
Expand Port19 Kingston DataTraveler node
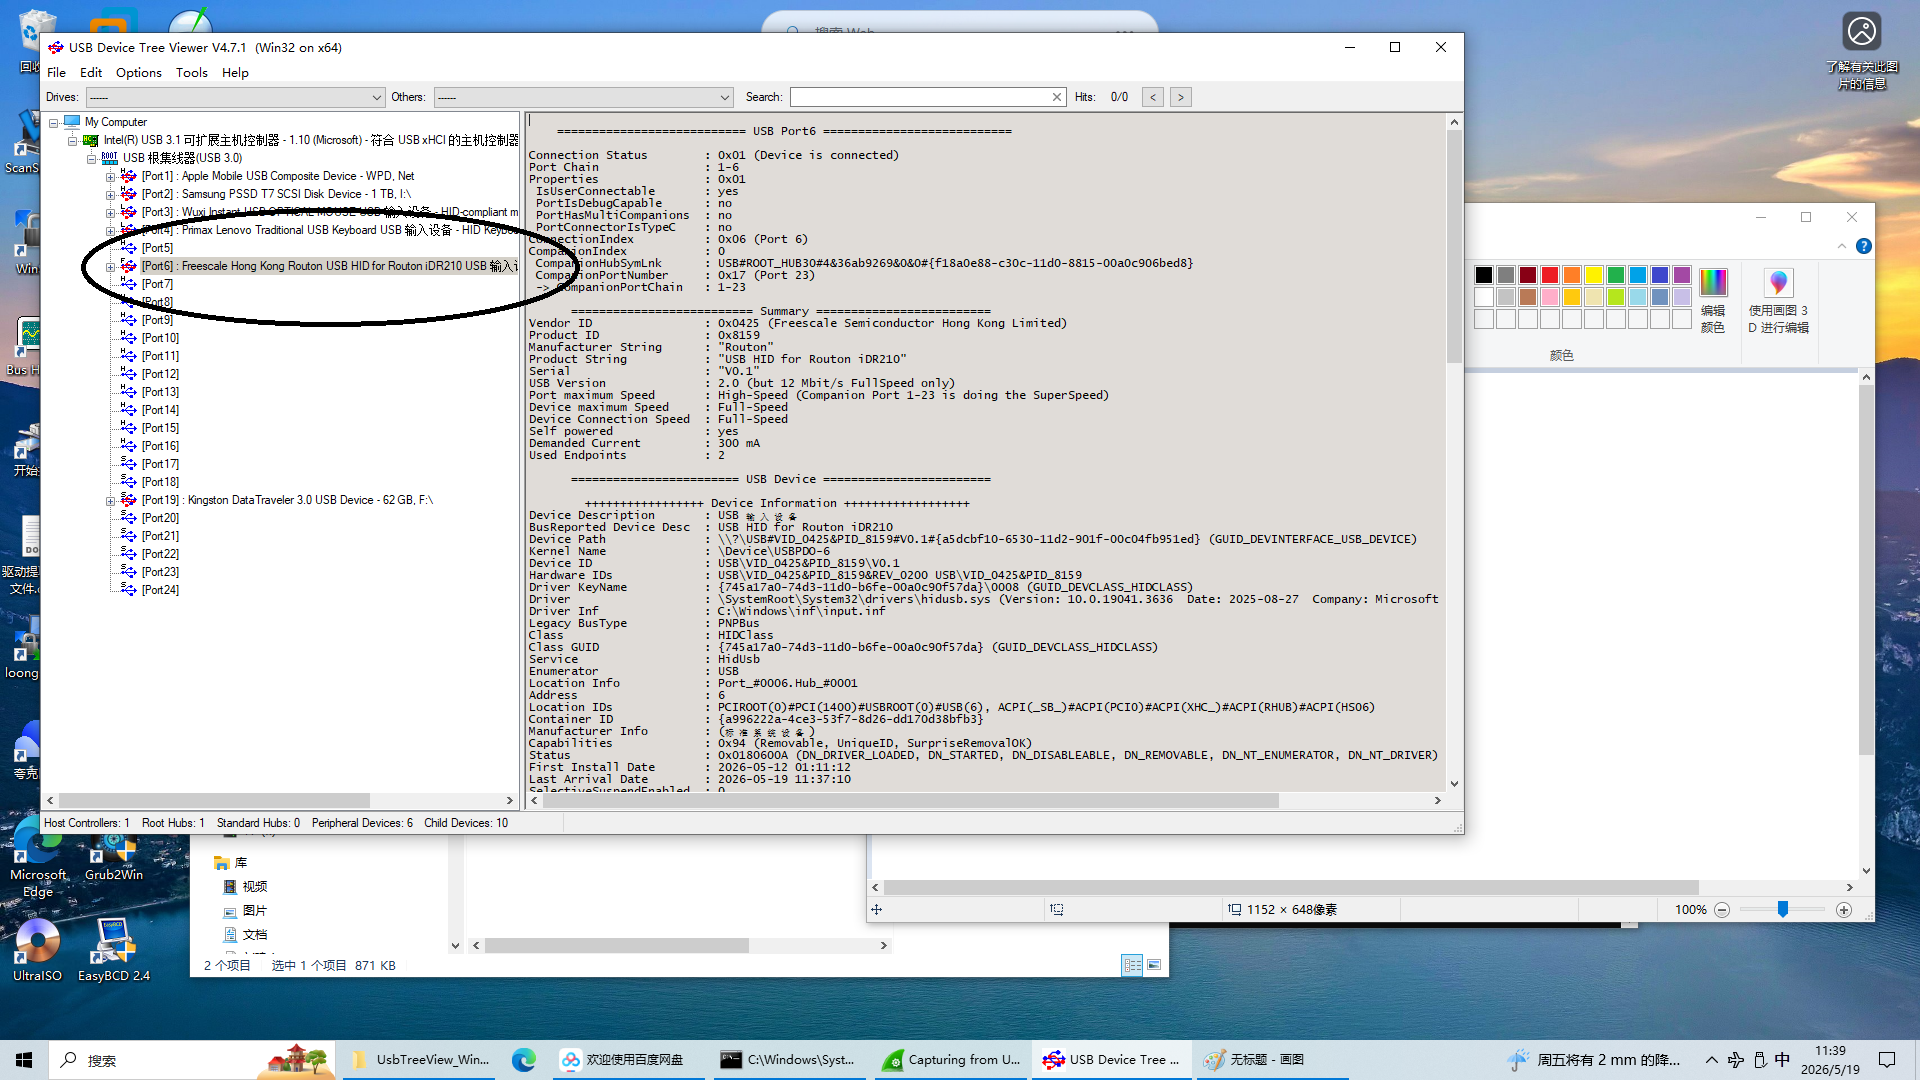pyautogui.click(x=111, y=501)
